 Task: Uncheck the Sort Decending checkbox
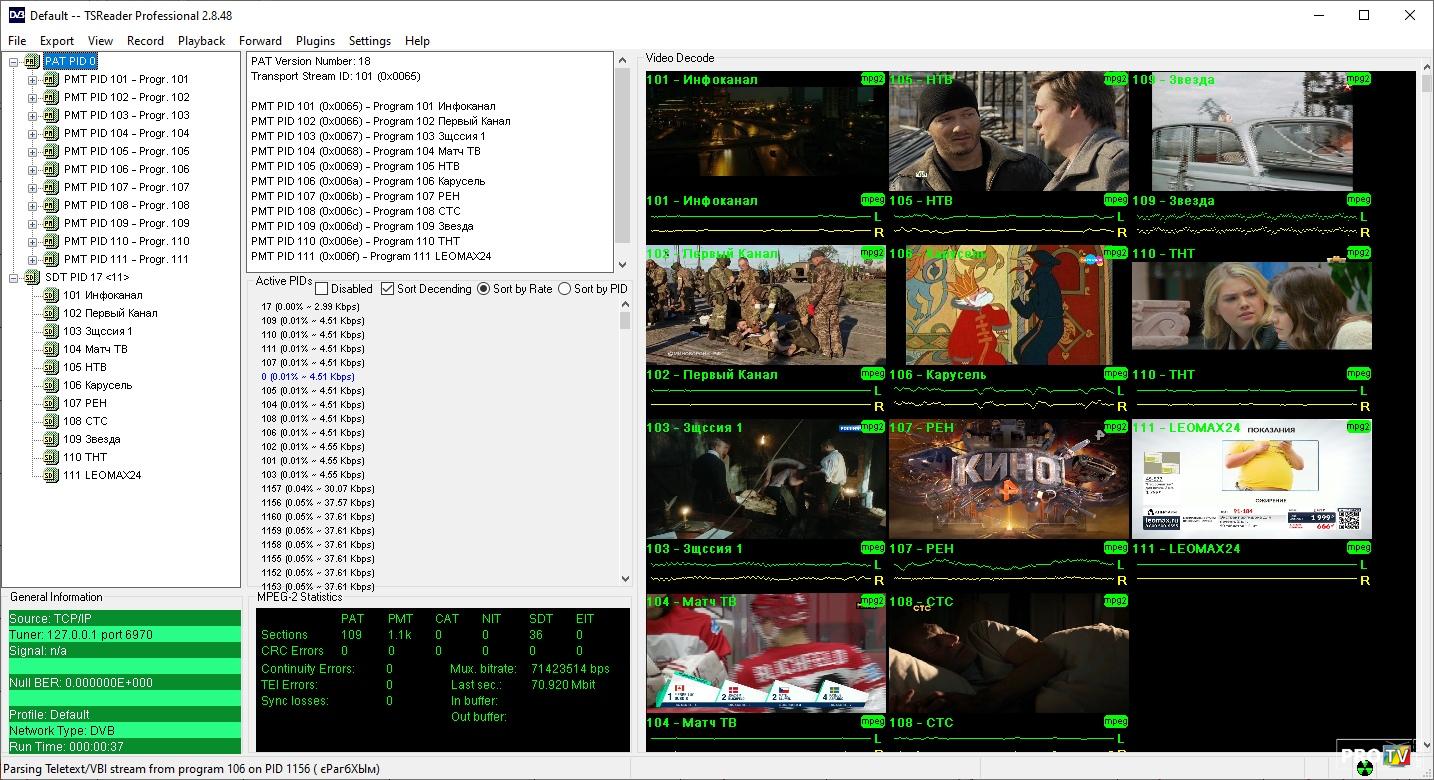tap(388, 289)
